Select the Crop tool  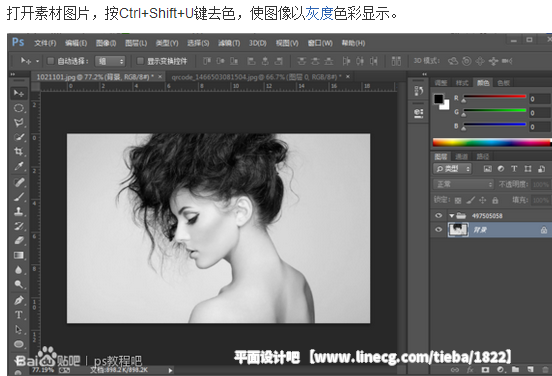coord(19,152)
